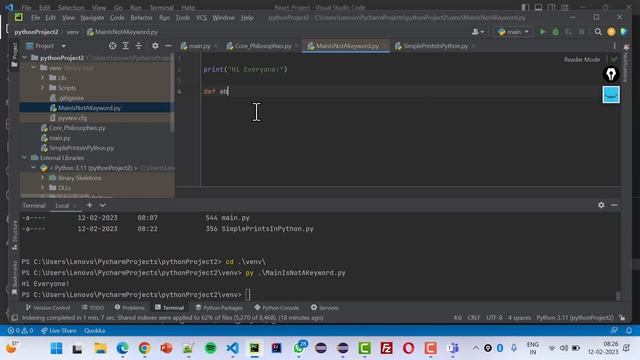
Task: Open the Python Console tool window
Action: 277,308
